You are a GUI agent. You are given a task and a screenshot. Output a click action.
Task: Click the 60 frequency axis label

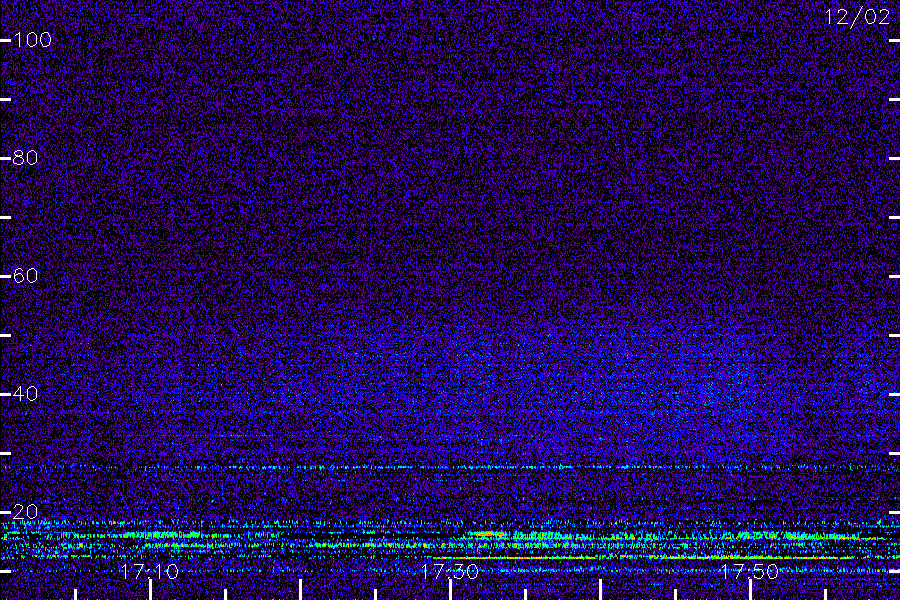(x=25, y=276)
